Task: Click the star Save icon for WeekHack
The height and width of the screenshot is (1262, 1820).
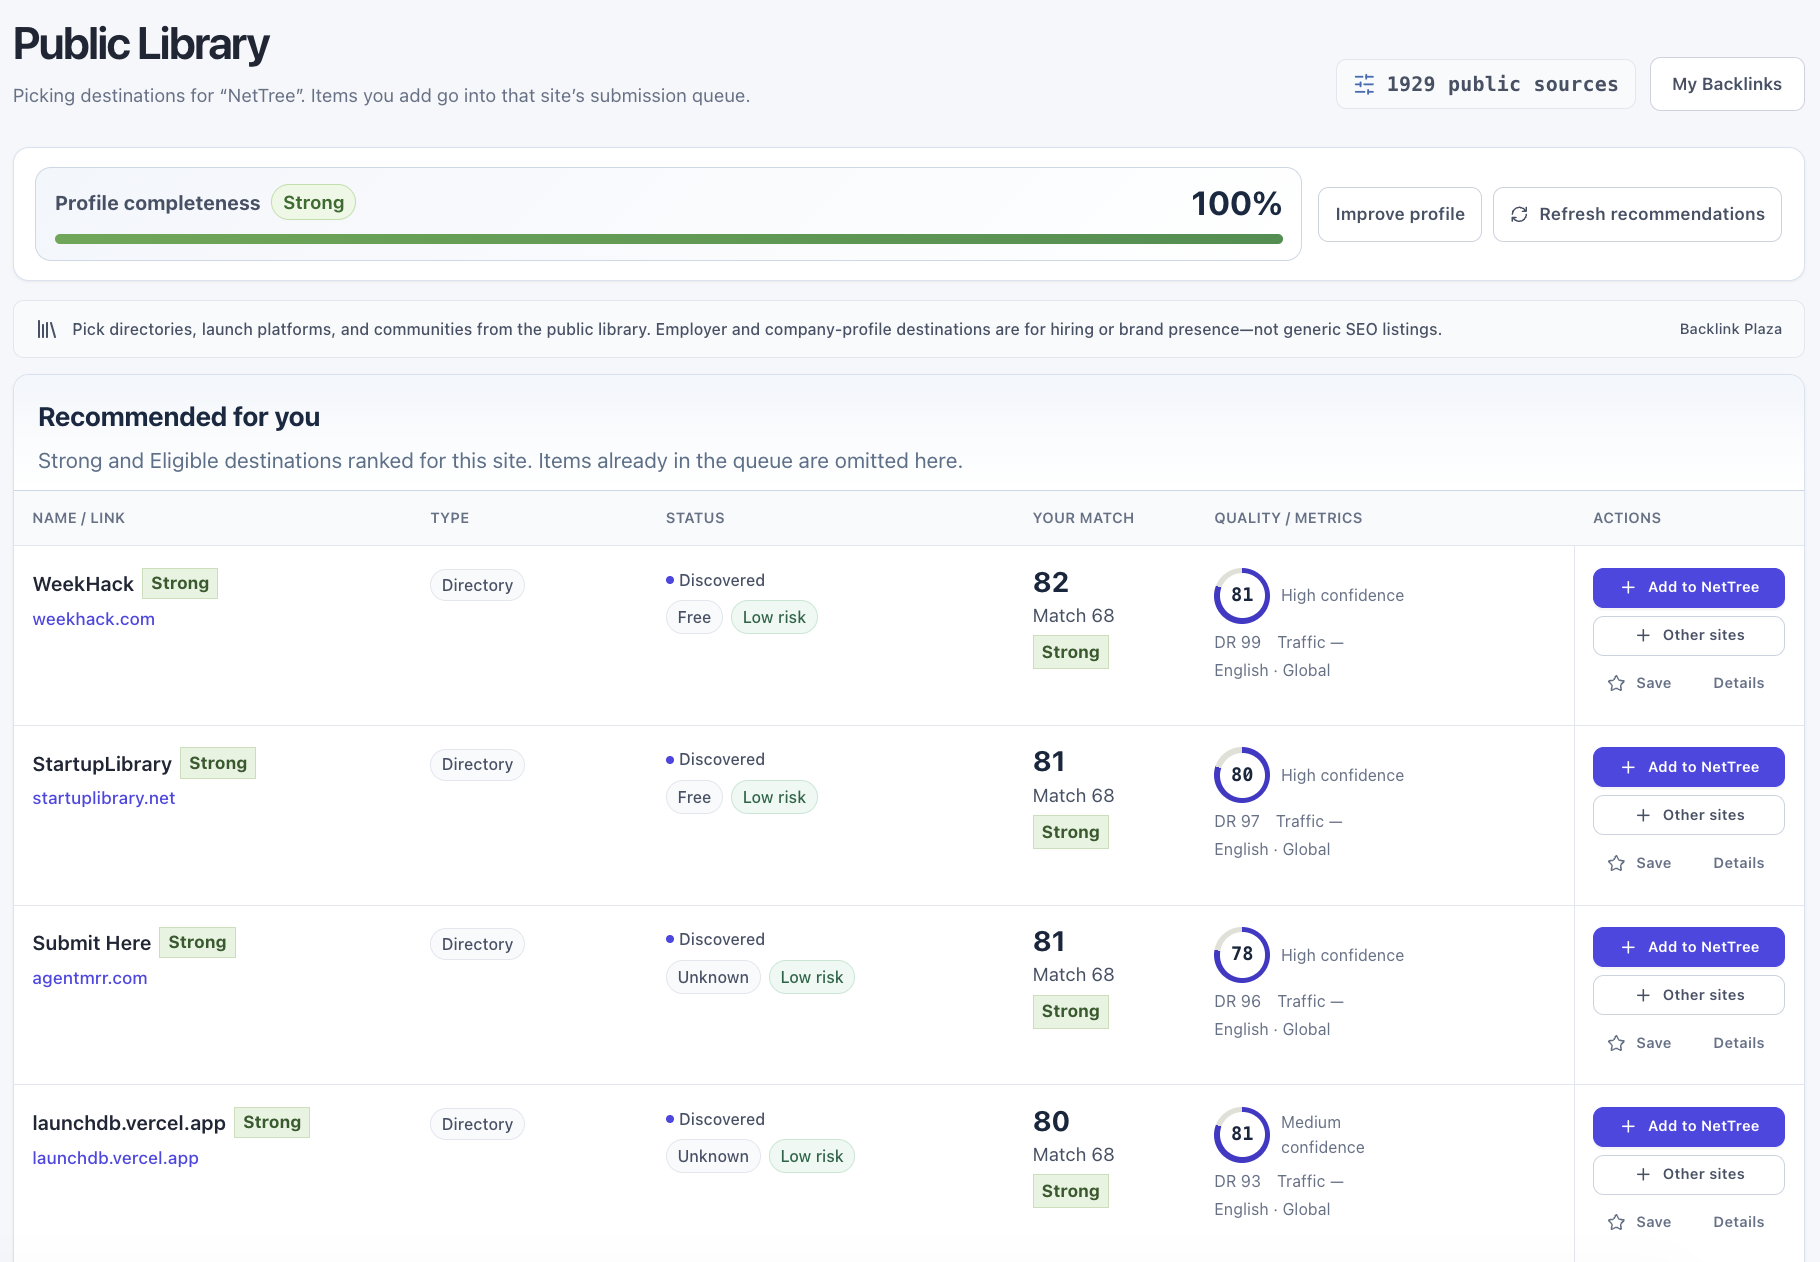Action: pos(1616,683)
